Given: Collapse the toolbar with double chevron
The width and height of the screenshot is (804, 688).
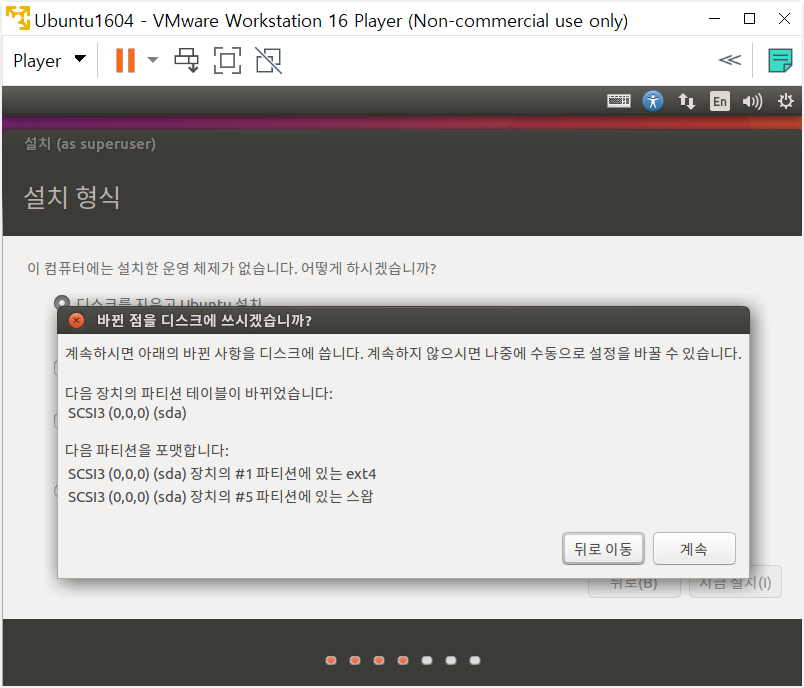Looking at the screenshot, I should [730, 60].
